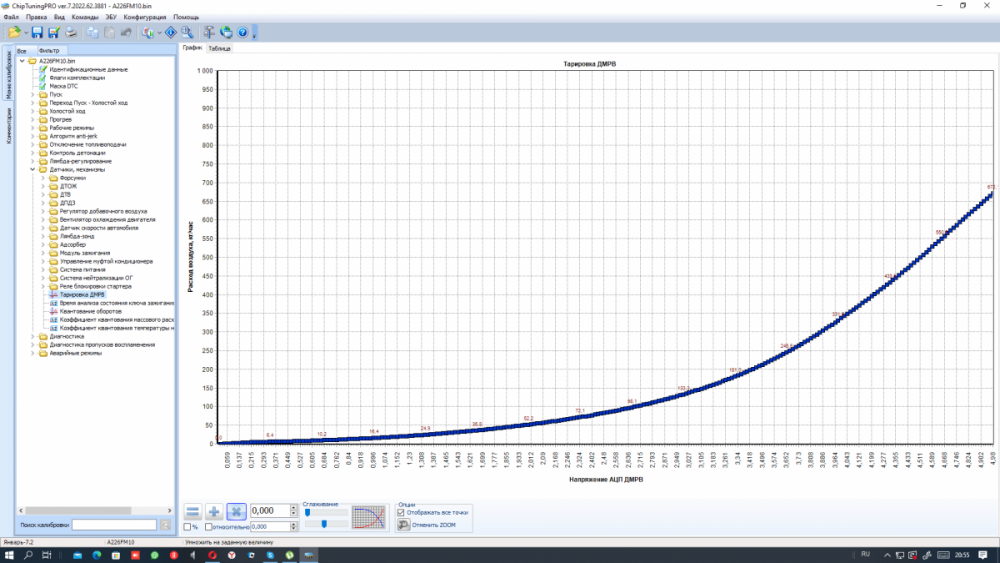
Task: Toggle the 'относительно' checkbox
Action: point(209,526)
